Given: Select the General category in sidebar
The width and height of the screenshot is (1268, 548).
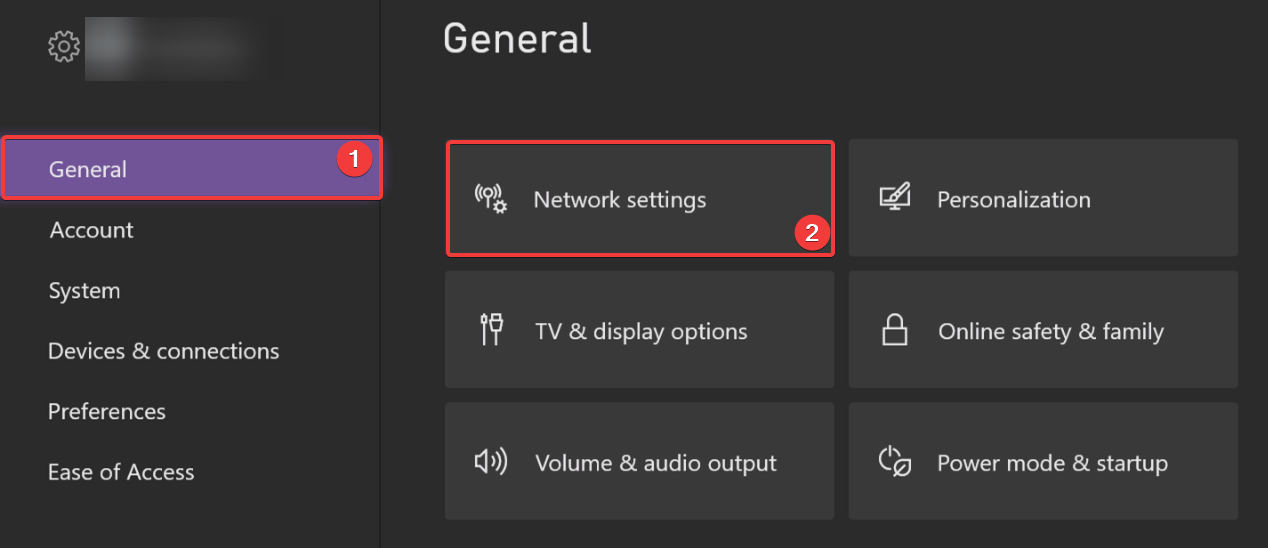Looking at the screenshot, I should [88, 169].
